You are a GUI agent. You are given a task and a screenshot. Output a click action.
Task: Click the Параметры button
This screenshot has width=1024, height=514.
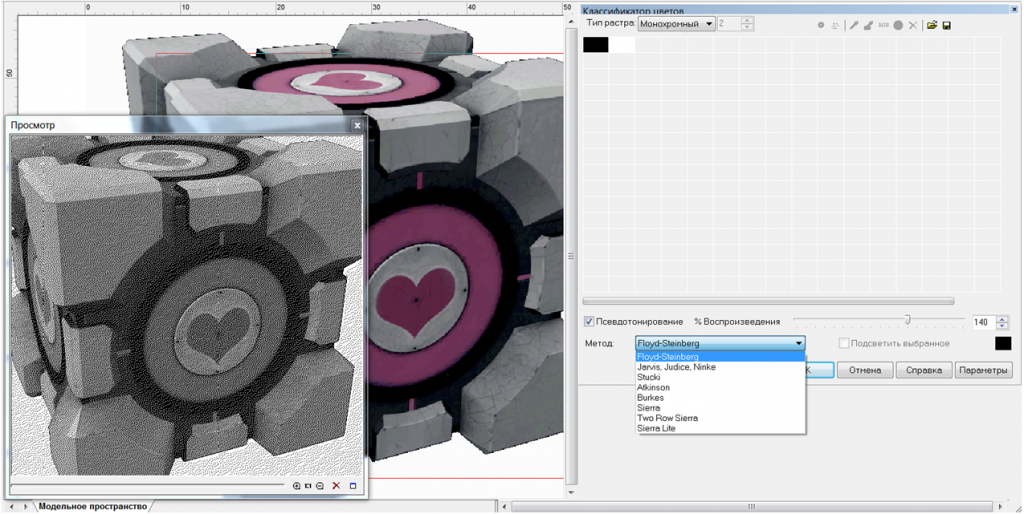(983, 370)
